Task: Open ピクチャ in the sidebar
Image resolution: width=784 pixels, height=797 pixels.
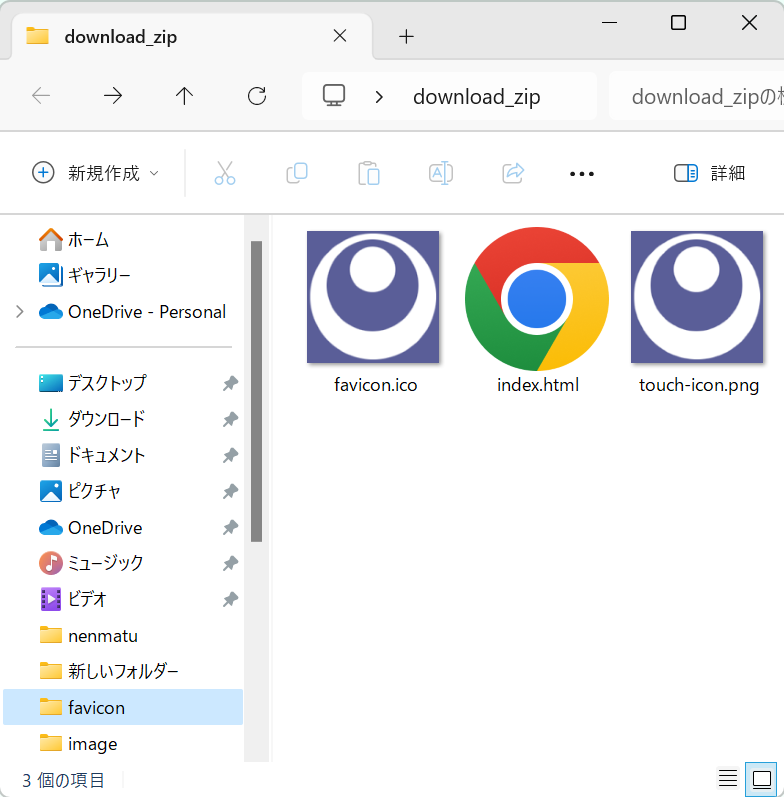Action: coord(122,492)
